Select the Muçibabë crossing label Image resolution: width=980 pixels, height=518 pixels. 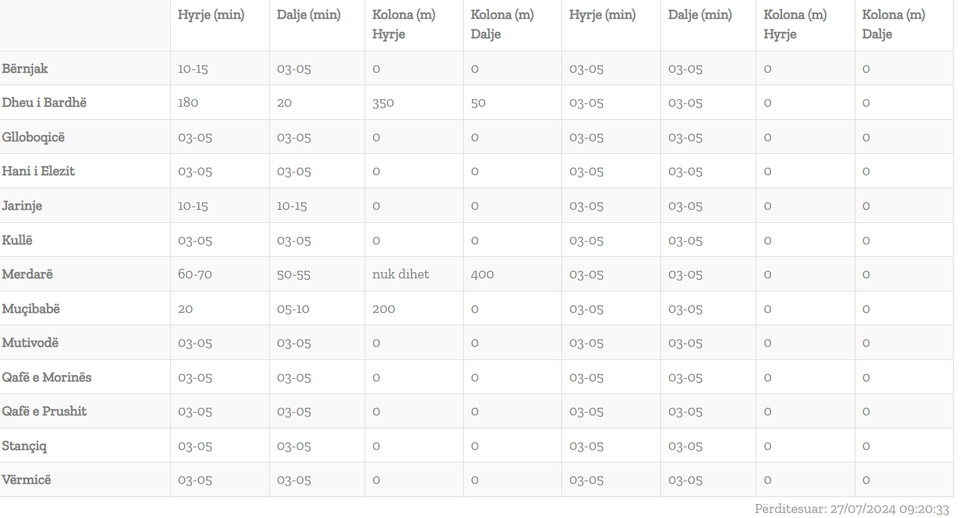(x=31, y=309)
